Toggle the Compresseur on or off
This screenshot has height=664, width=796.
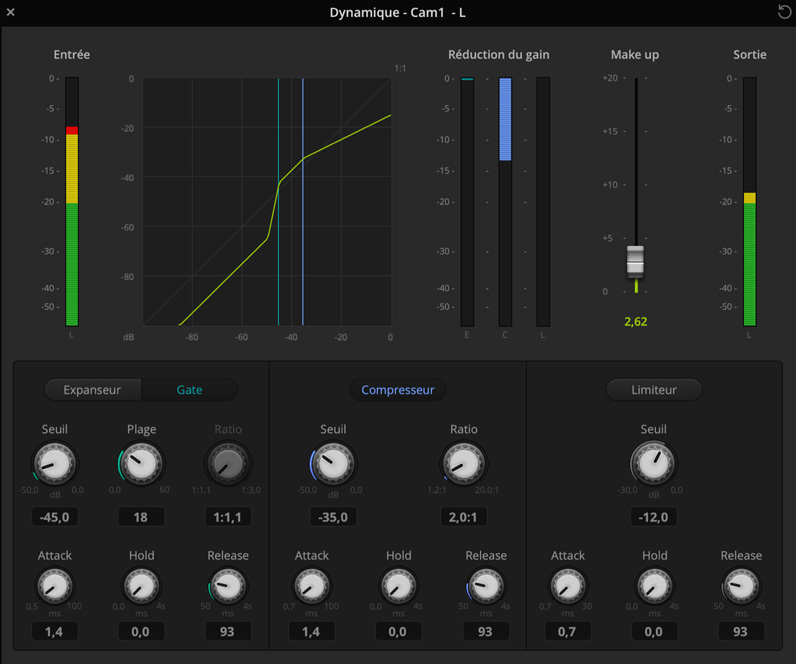click(x=398, y=390)
